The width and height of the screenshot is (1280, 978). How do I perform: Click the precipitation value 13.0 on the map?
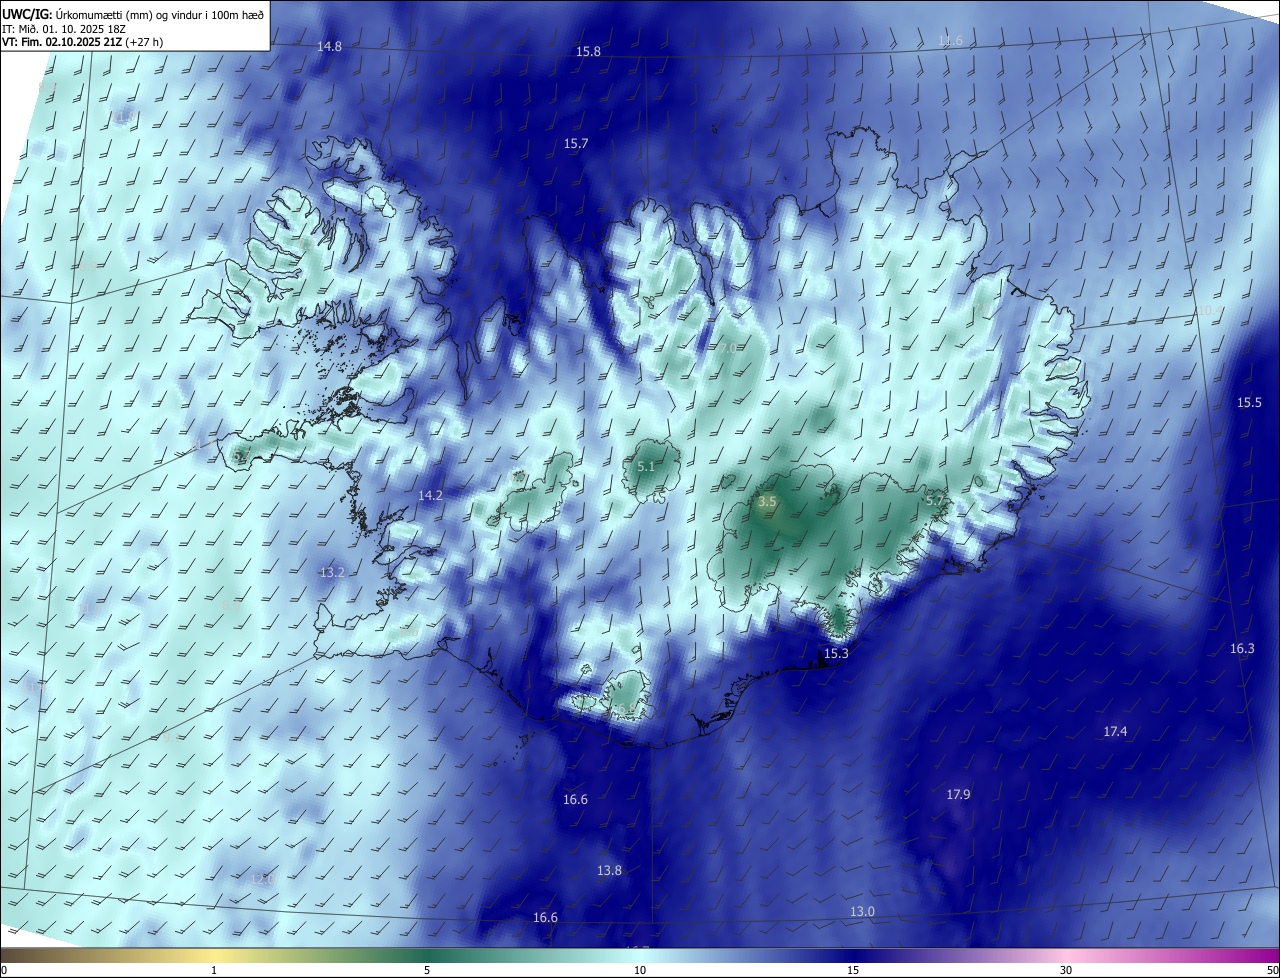[862, 912]
